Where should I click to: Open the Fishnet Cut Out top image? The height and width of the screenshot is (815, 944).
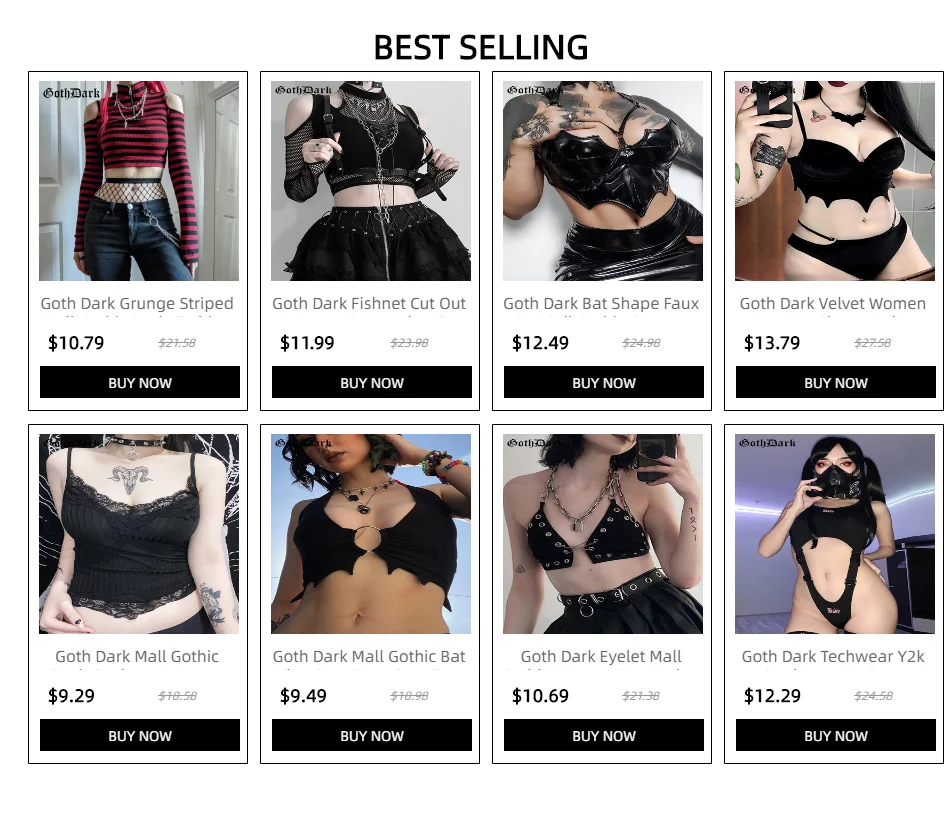371,181
